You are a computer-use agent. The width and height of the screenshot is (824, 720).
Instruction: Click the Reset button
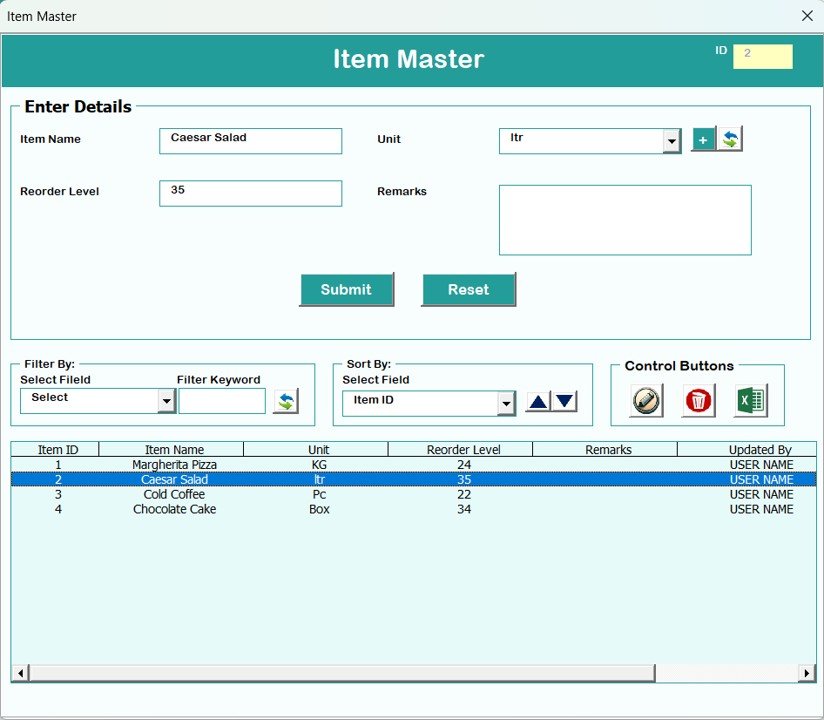tap(469, 290)
